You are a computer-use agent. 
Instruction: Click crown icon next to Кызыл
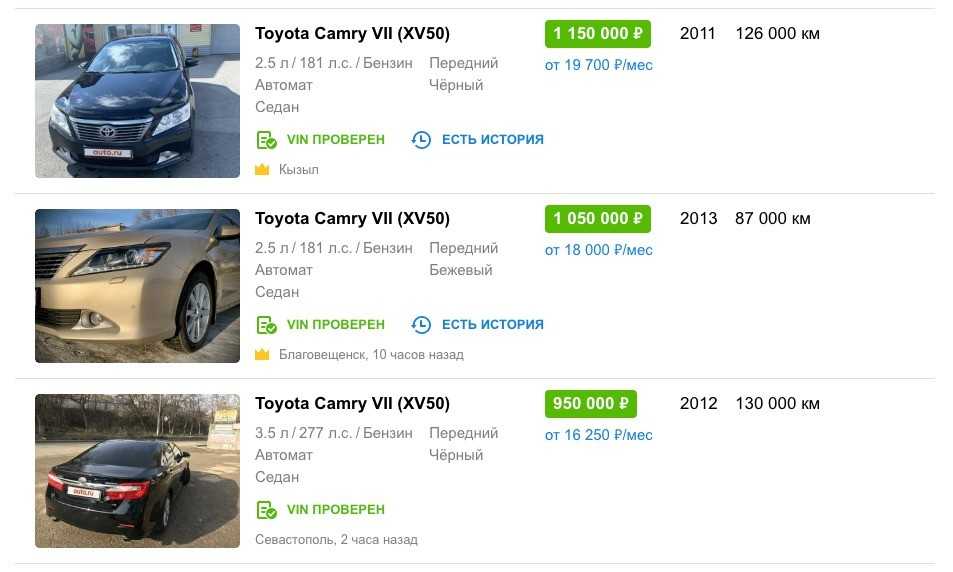tap(262, 170)
